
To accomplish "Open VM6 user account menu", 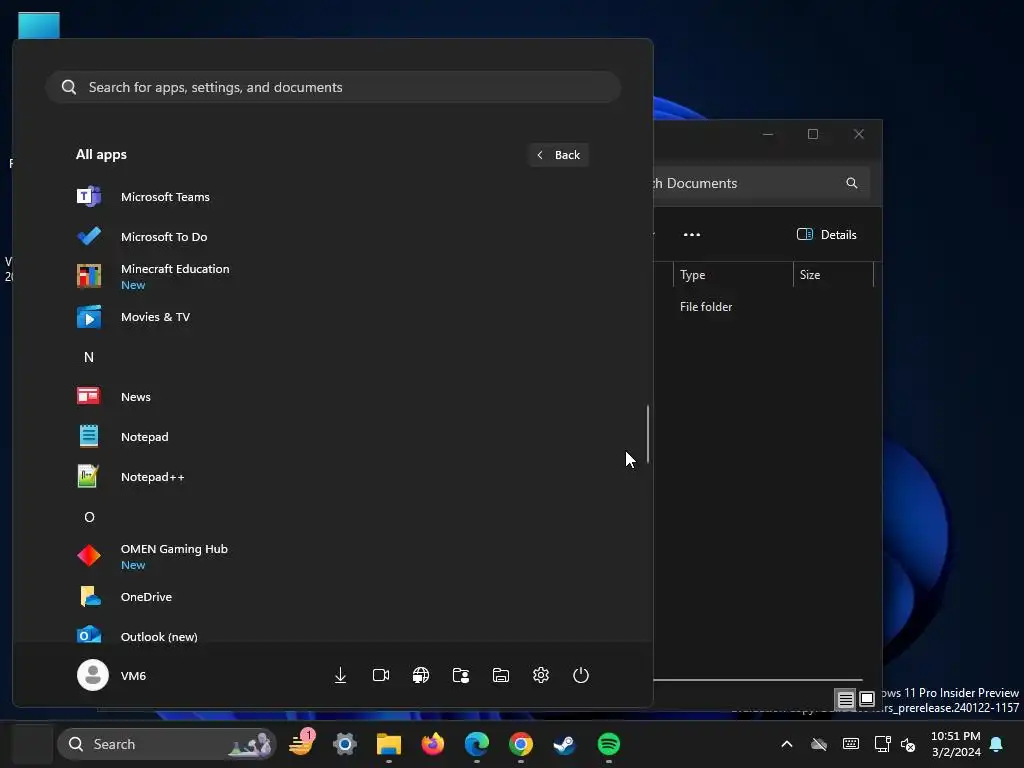I will [112, 675].
